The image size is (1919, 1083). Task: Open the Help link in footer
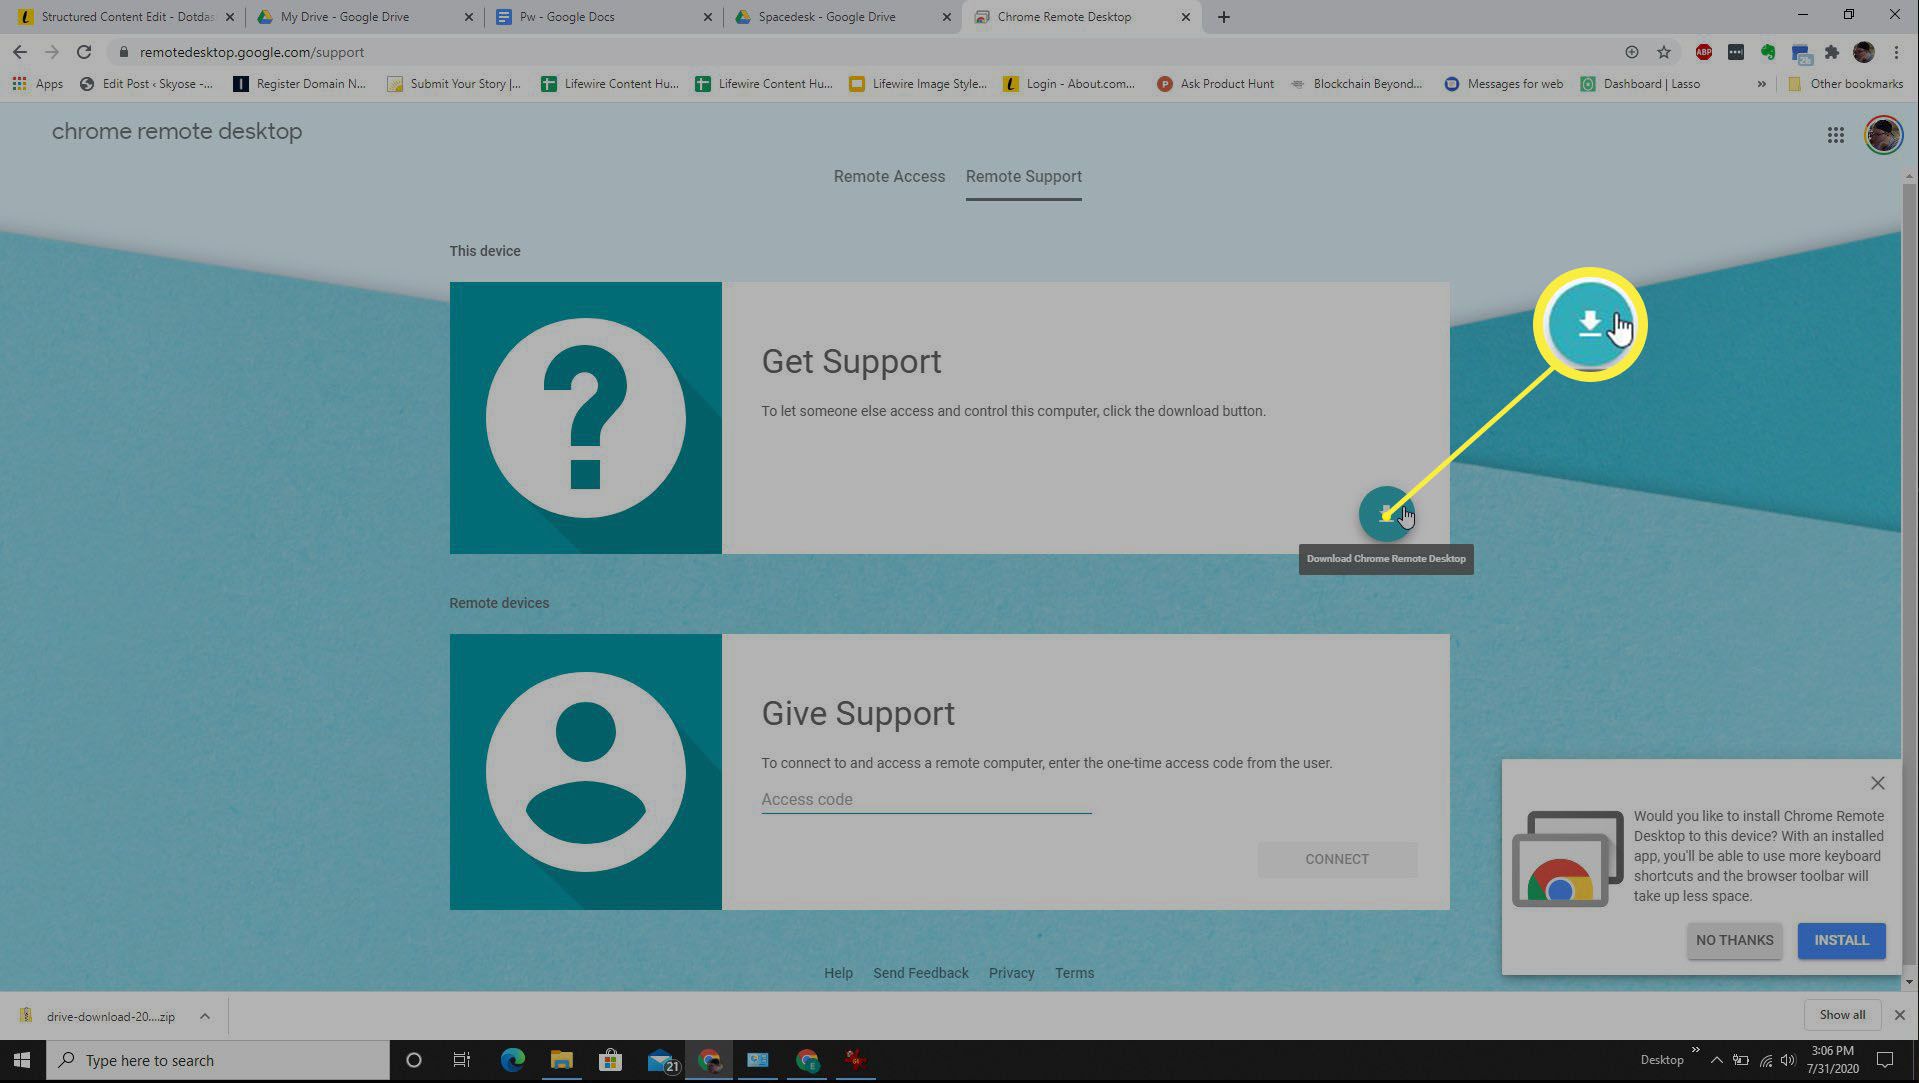(838, 973)
